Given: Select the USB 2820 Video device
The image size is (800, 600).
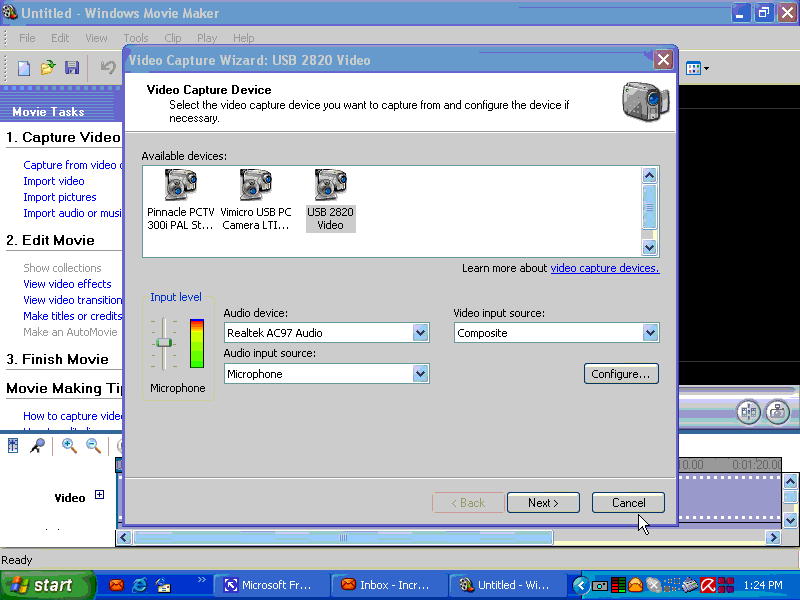Looking at the screenshot, I should click(330, 200).
